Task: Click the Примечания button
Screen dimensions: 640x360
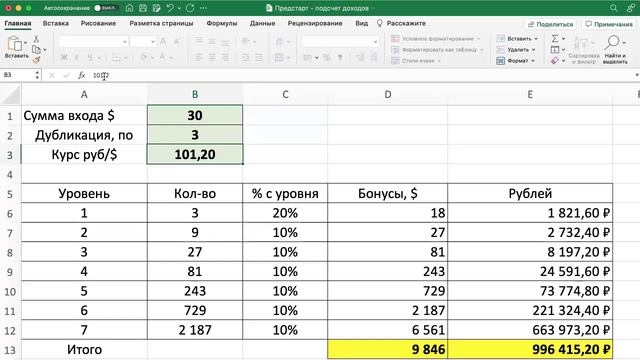Action: tap(609, 24)
